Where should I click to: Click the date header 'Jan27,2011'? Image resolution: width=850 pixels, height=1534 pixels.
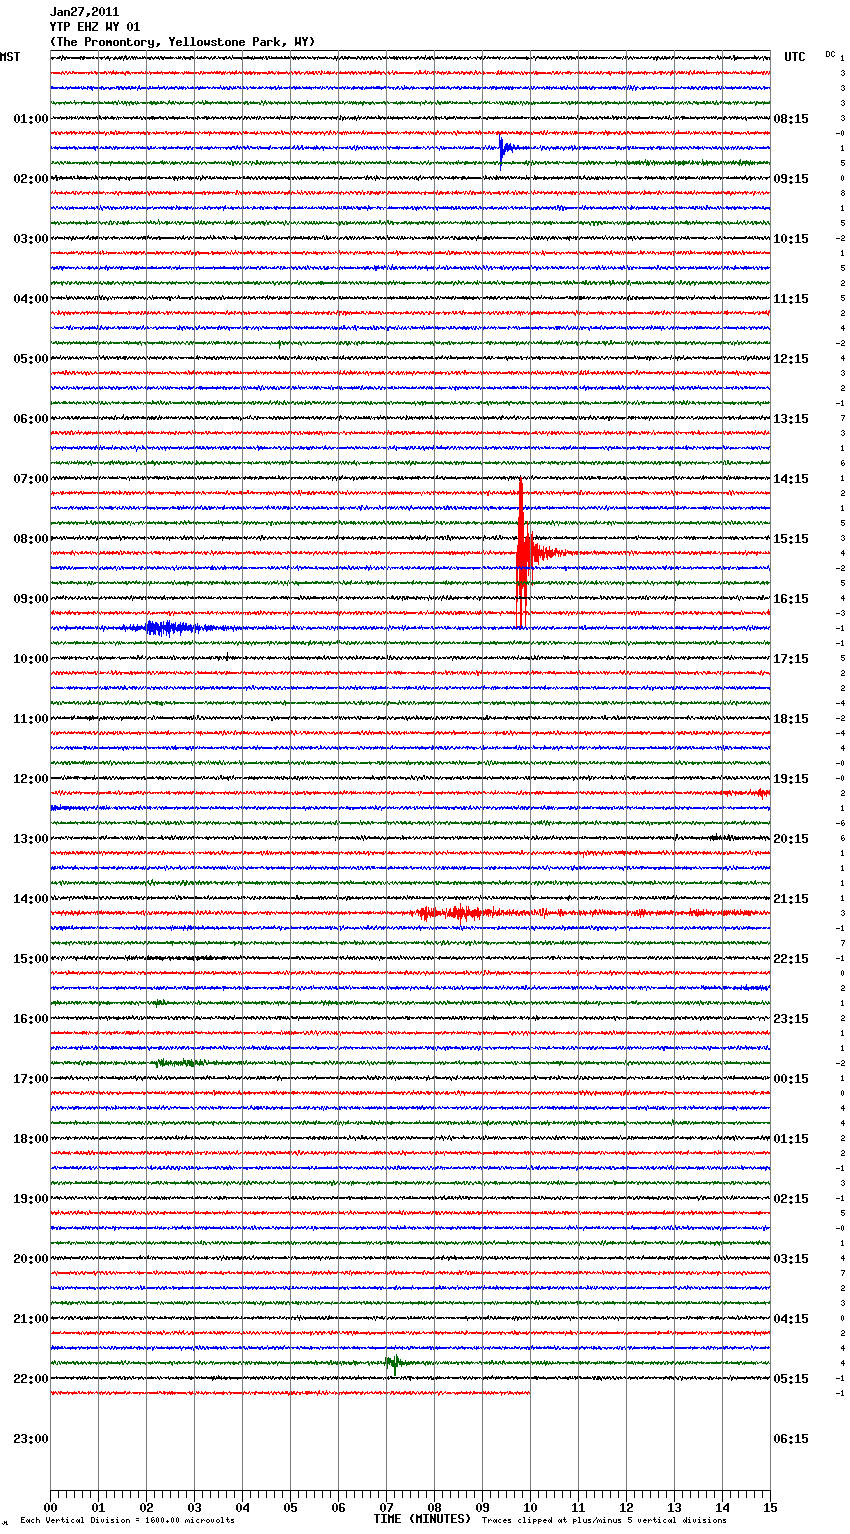click(84, 12)
